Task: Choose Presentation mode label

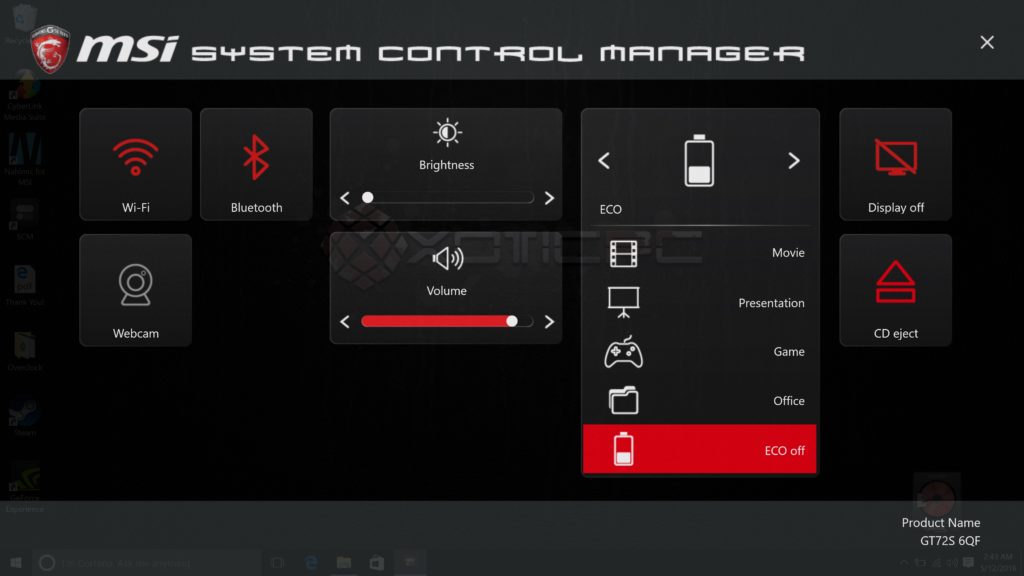Action: pyautogui.click(x=771, y=303)
